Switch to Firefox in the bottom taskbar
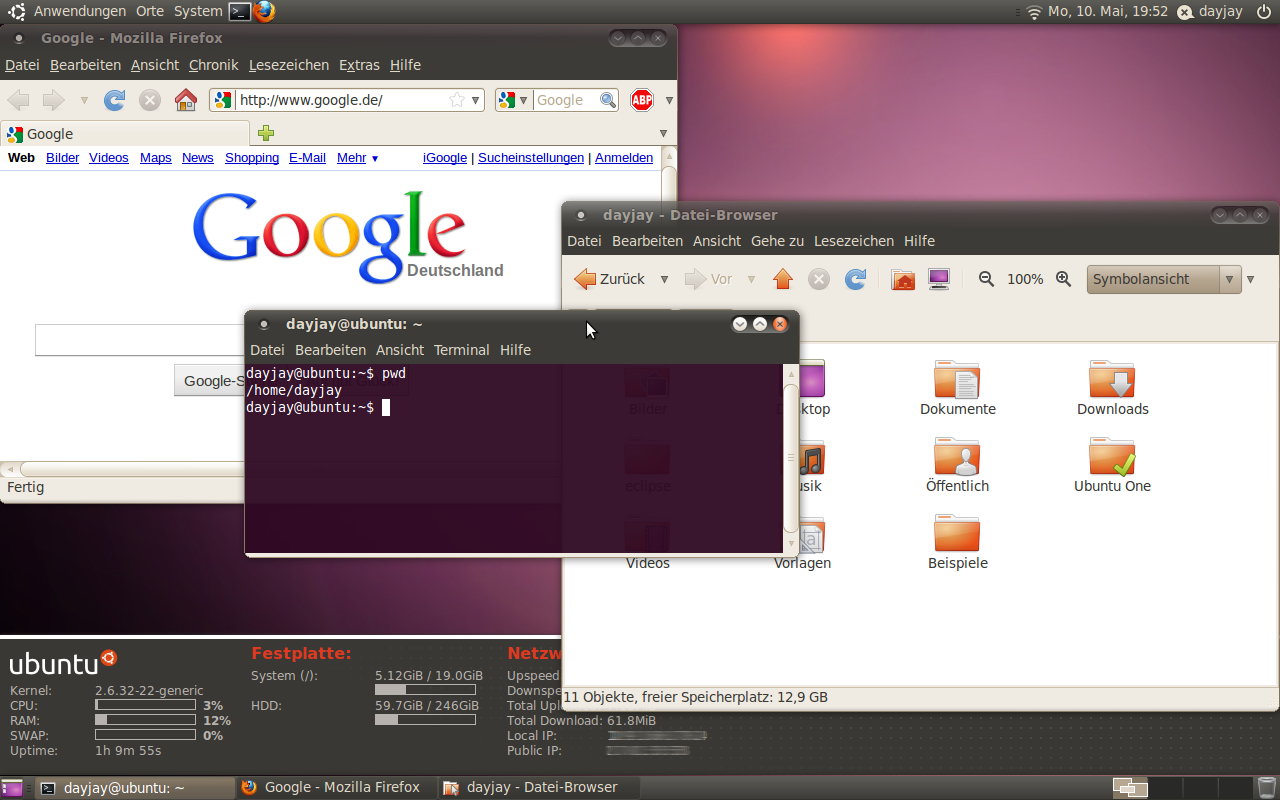Viewport: 1280px width, 800px height. [x=336, y=787]
